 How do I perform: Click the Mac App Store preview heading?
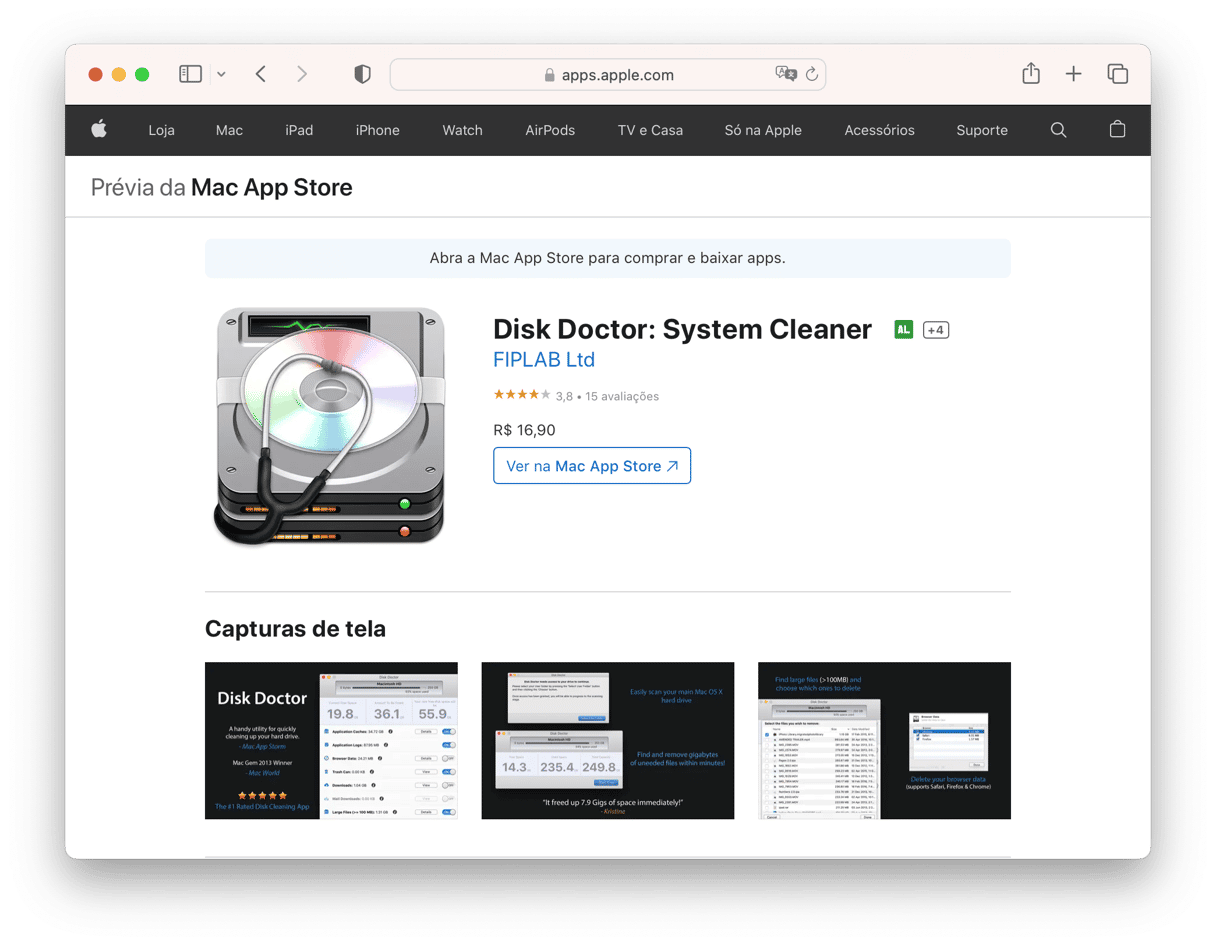[222, 187]
